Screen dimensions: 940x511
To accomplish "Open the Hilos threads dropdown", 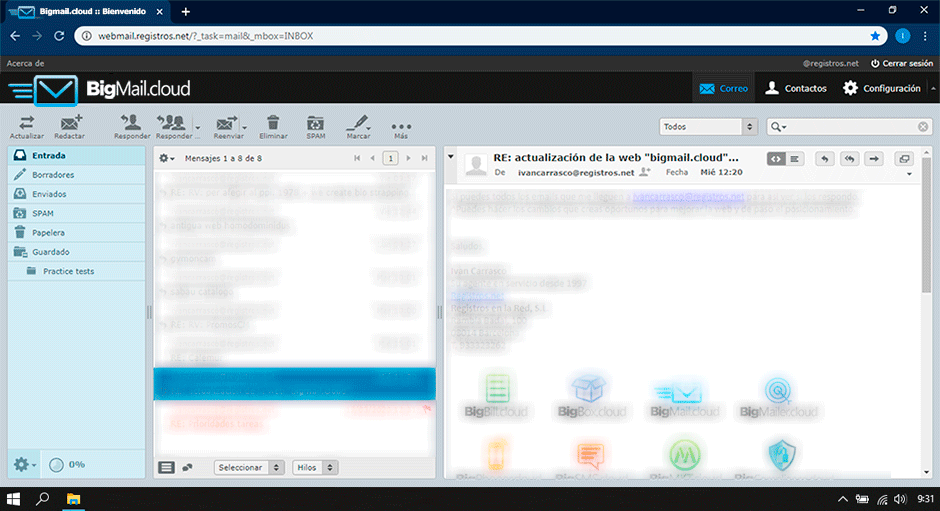I will pyautogui.click(x=315, y=467).
